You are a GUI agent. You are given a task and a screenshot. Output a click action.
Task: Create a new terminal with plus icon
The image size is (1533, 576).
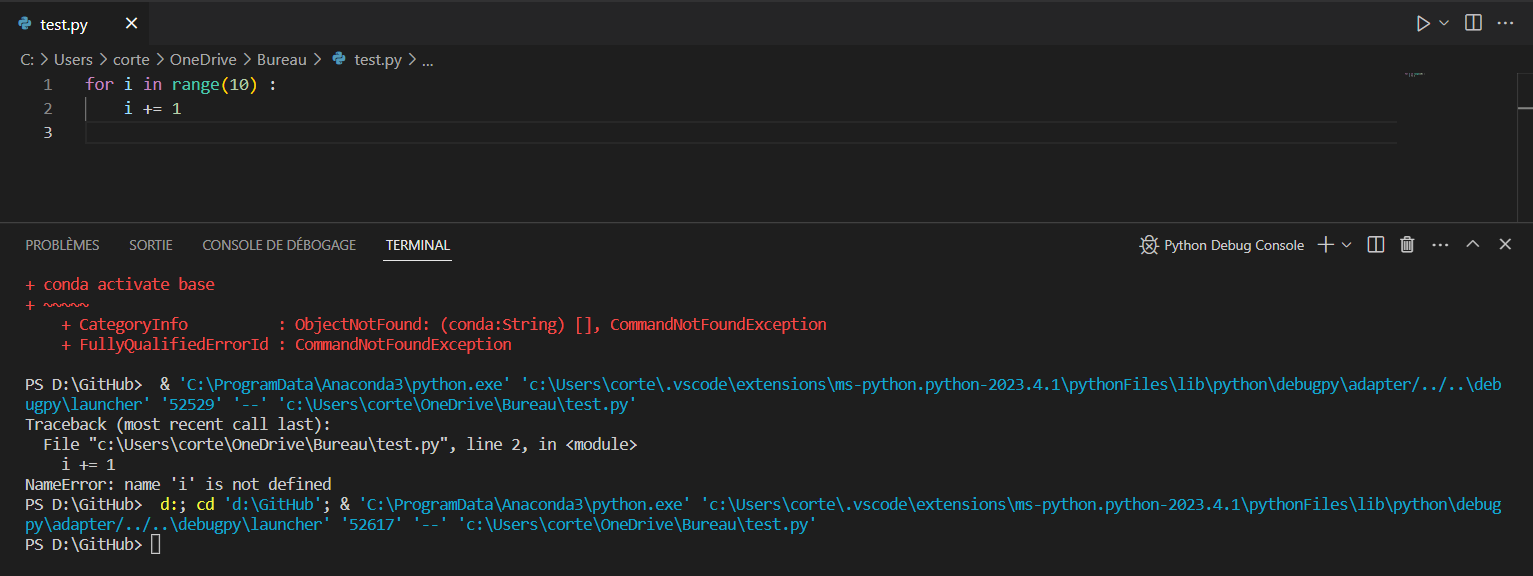[x=1326, y=245]
